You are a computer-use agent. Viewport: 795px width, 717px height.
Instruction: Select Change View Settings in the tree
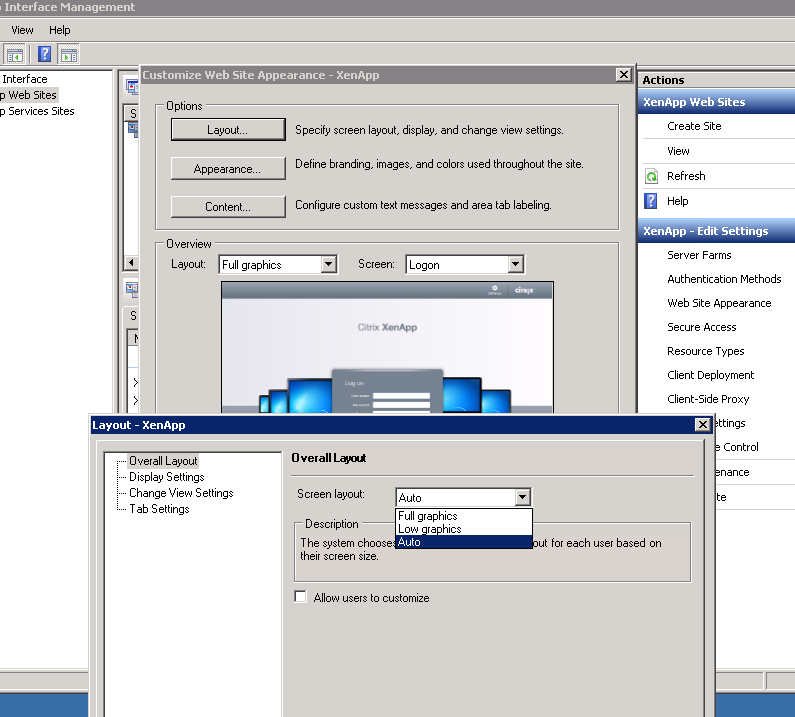[181, 493]
